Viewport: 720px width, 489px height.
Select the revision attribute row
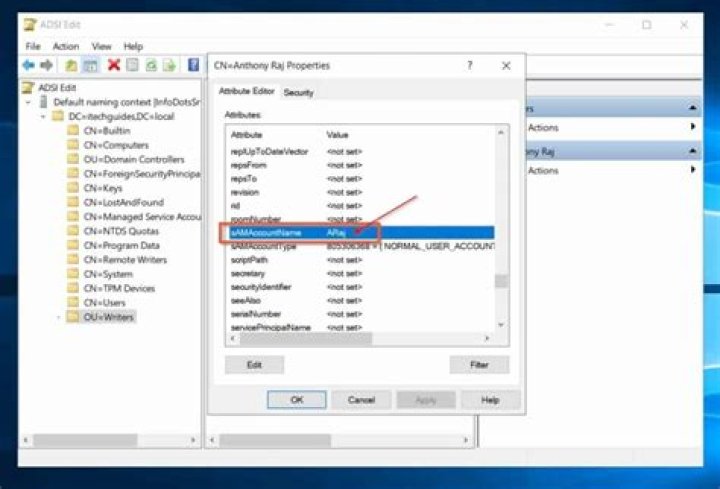(362, 192)
